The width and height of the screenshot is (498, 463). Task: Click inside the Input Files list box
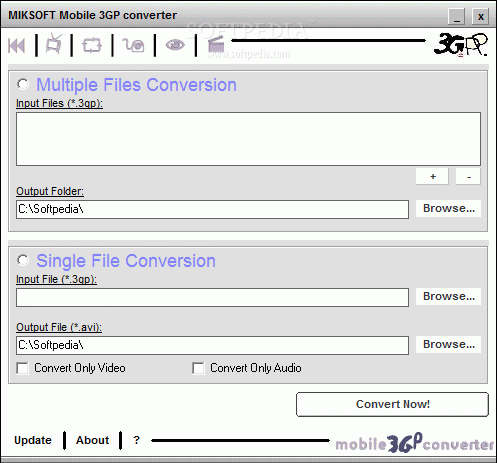(x=248, y=139)
